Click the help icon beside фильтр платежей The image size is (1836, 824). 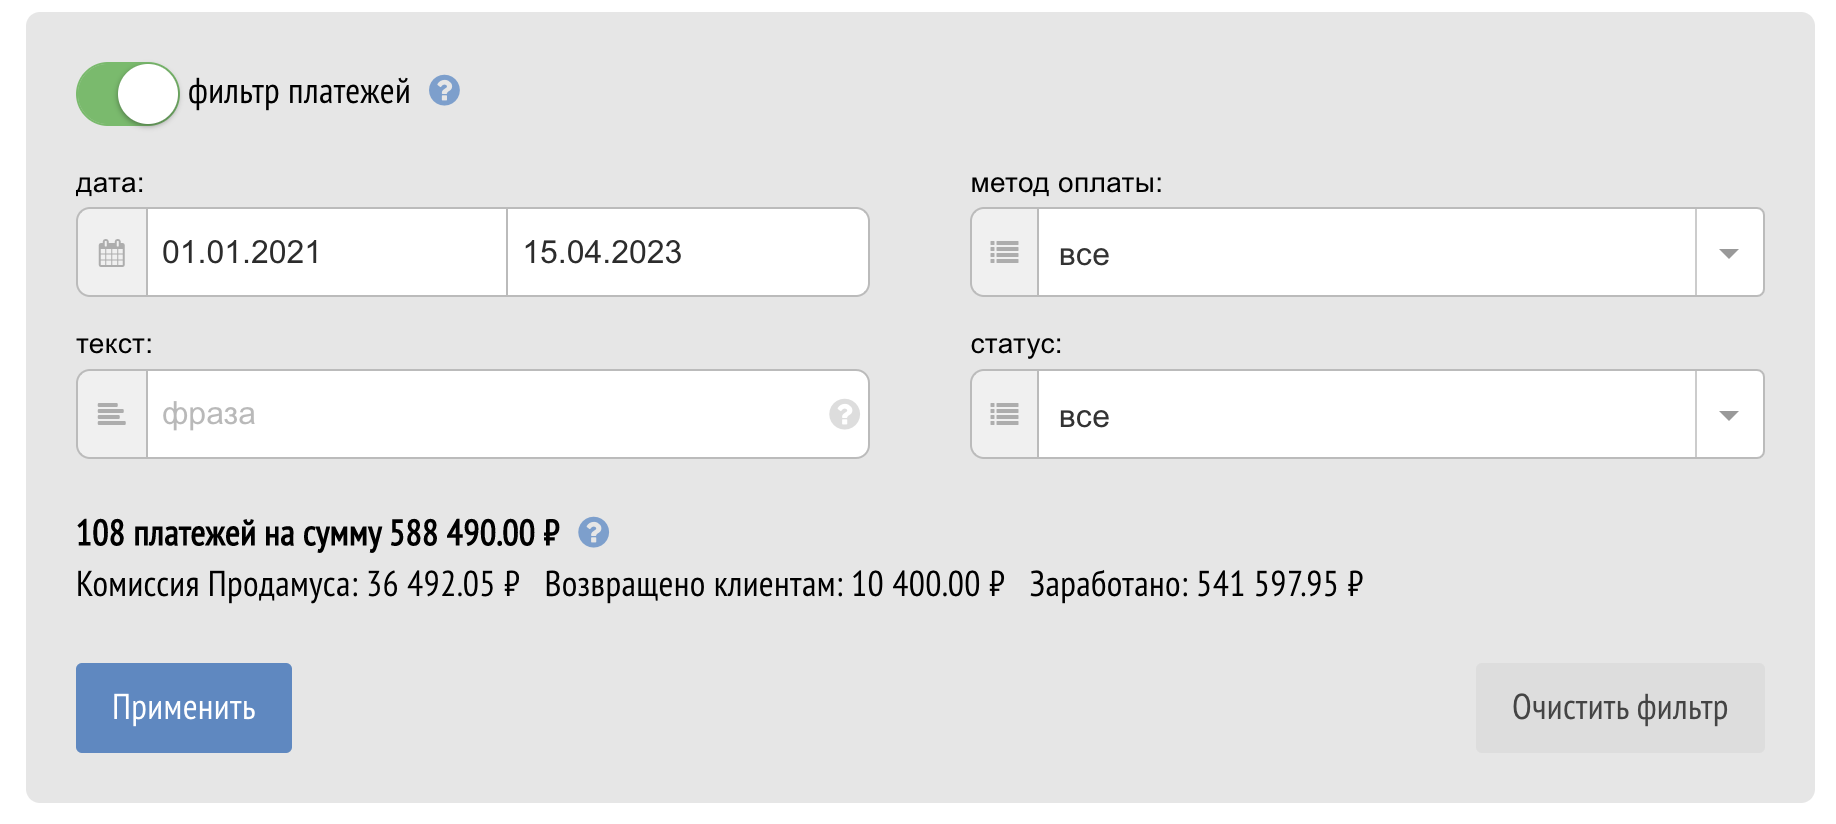(444, 91)
